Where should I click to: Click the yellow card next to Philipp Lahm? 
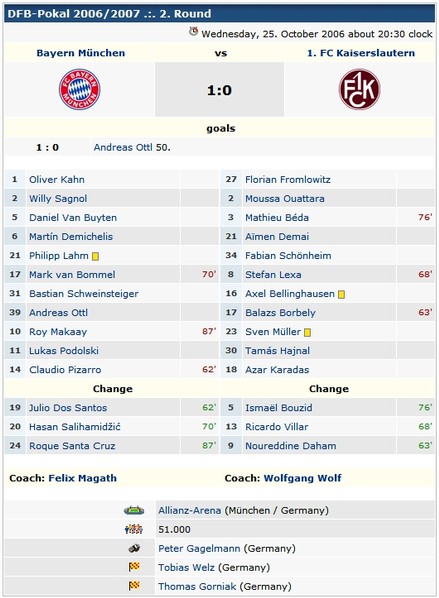tap(95, 256)
